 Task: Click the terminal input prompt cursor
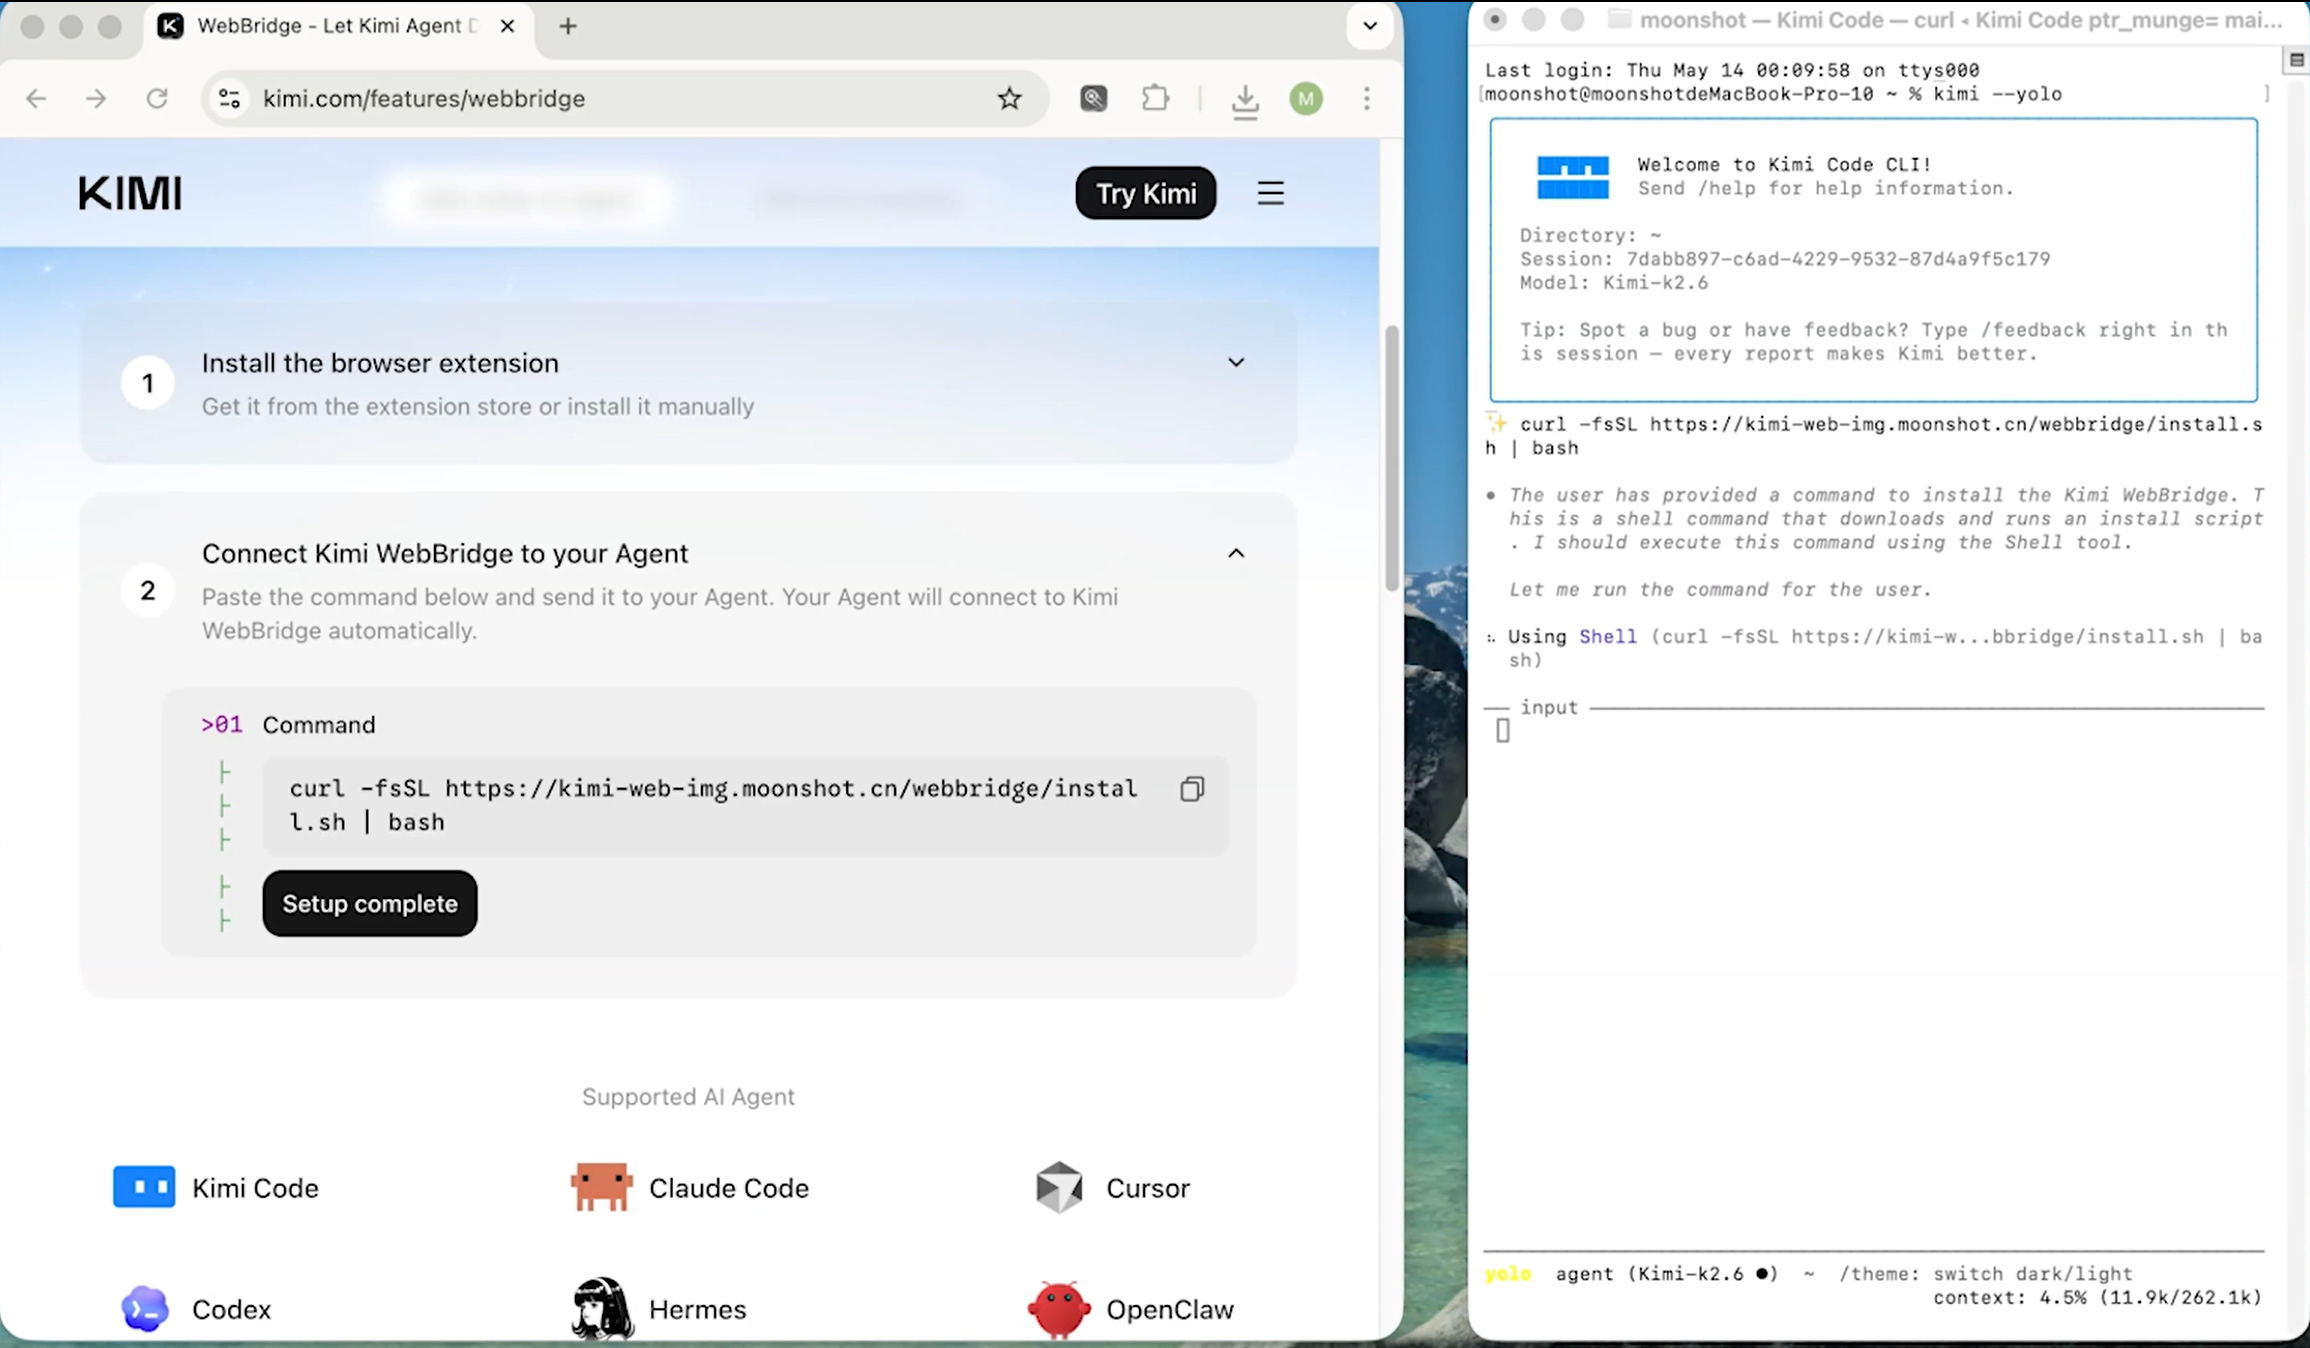1502,732
